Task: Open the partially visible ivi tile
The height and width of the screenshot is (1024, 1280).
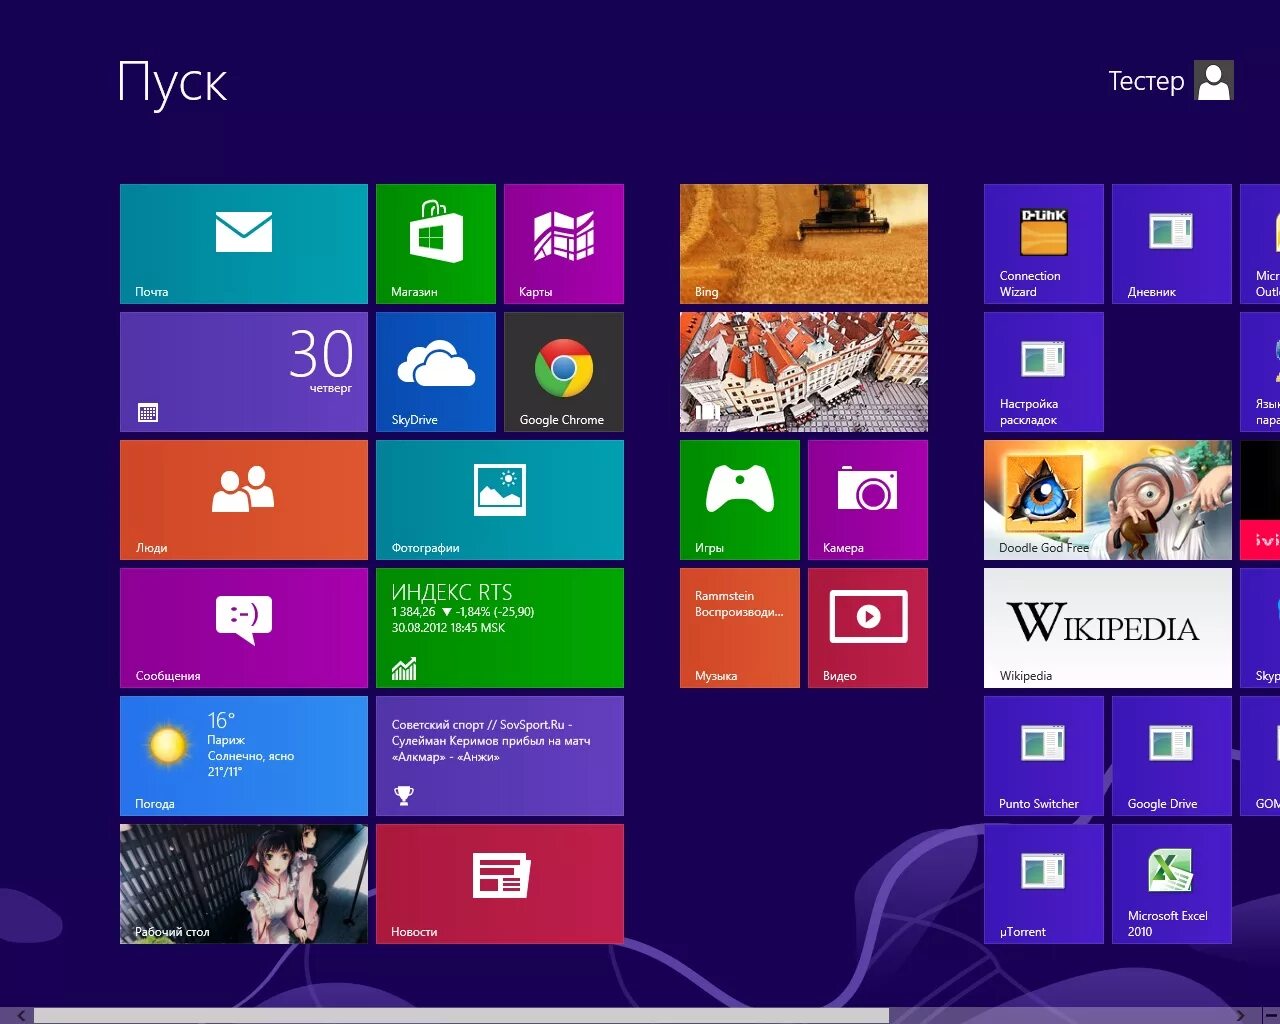Action: [x=1260, y=500]
